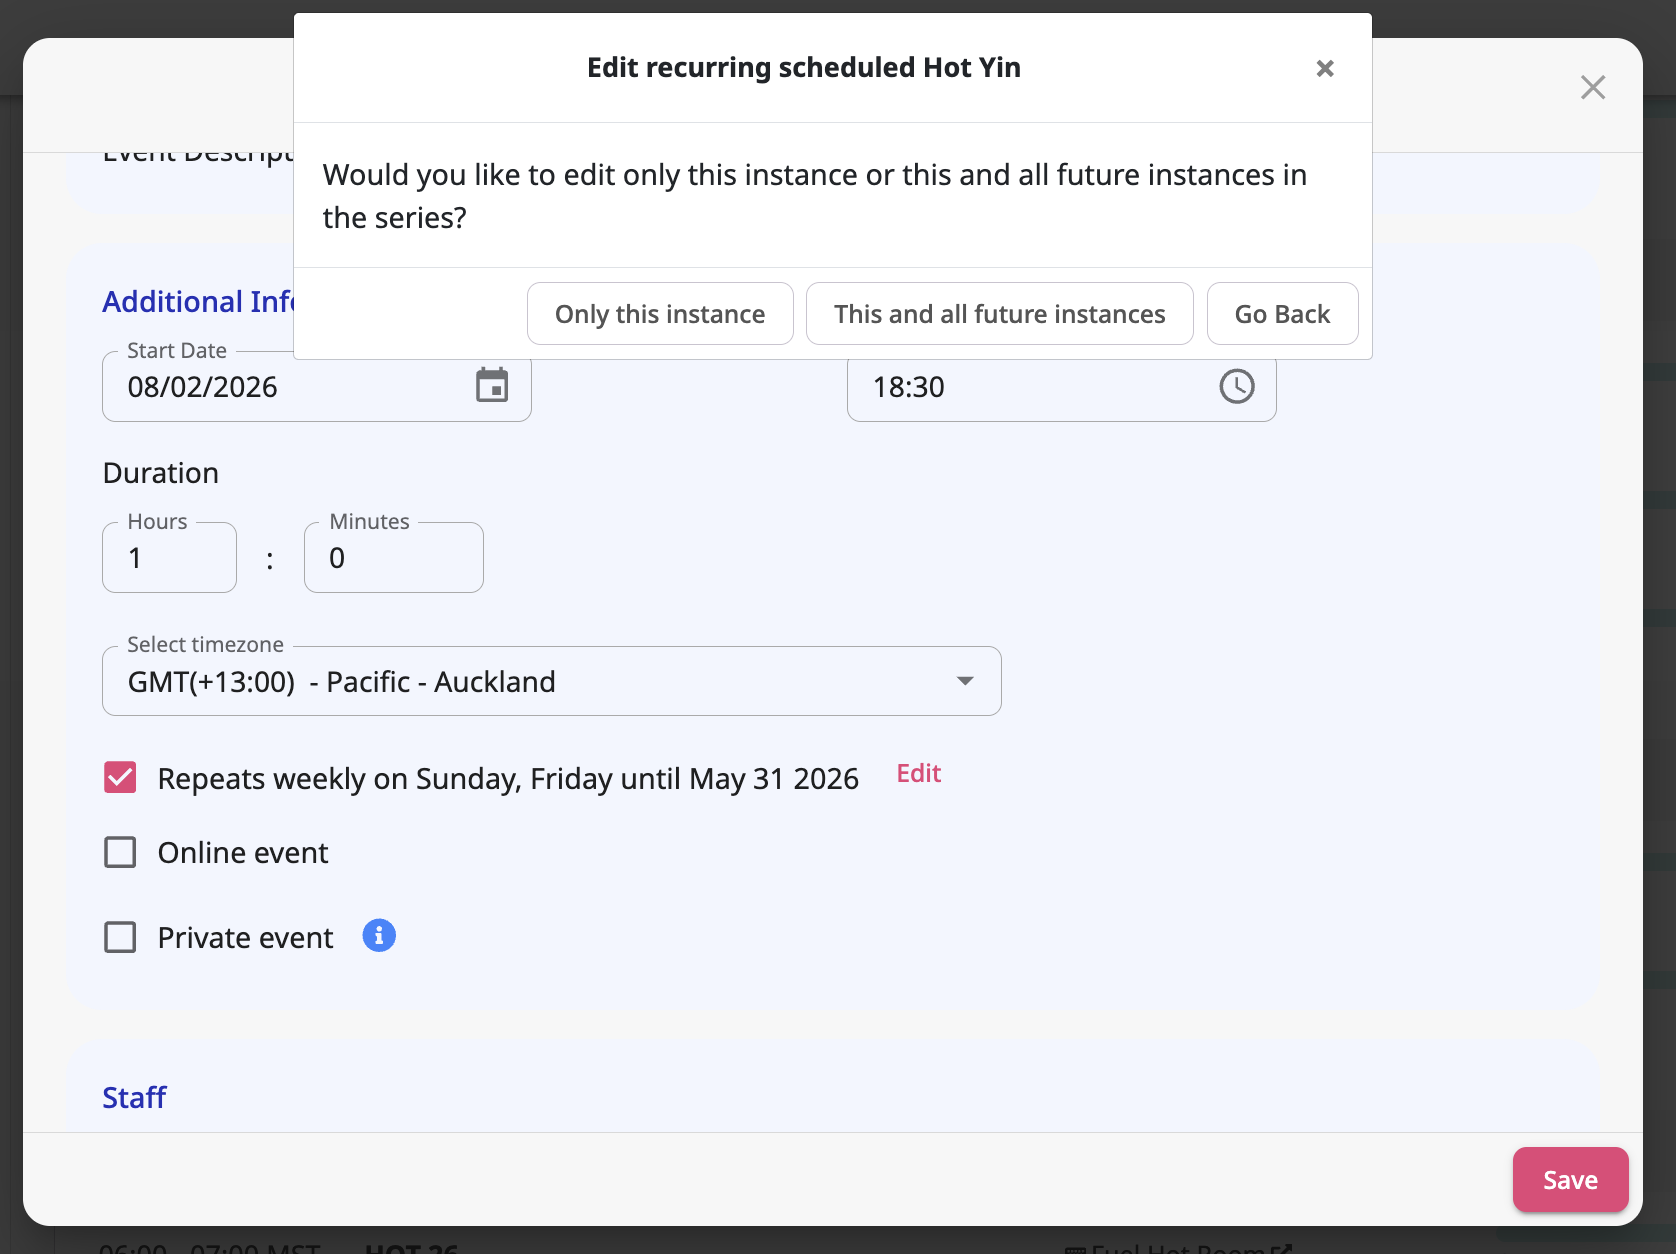Select the Private event label text

click(246, 938)
